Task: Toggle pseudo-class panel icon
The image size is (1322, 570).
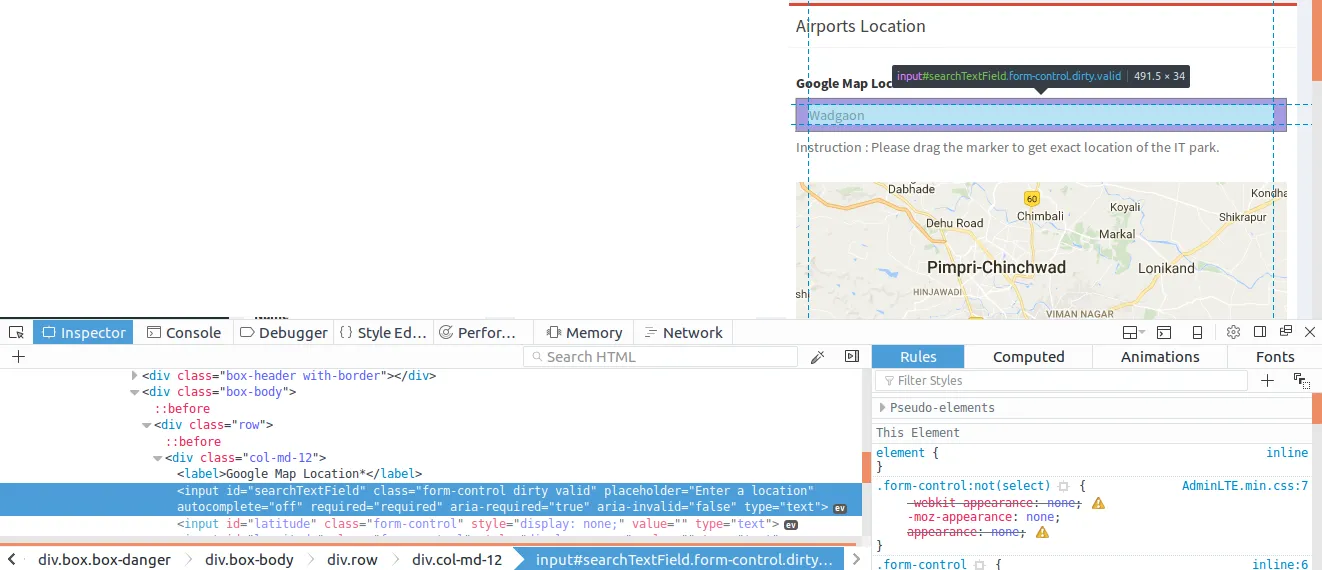Action: [x=1300, y=380]
